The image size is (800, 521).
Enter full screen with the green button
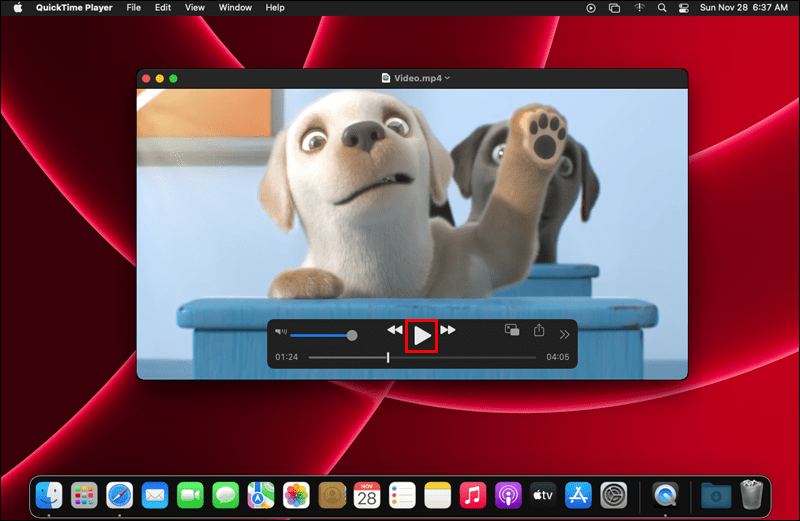click(x=173, y=78)
